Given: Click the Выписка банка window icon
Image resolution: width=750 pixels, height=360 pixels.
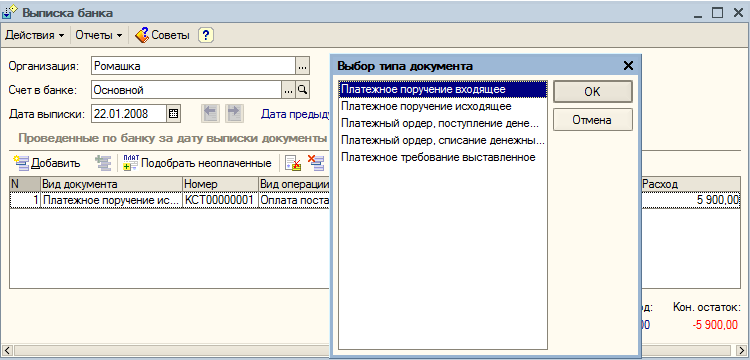Looking at the screenshot, I should tap(10, 12).
